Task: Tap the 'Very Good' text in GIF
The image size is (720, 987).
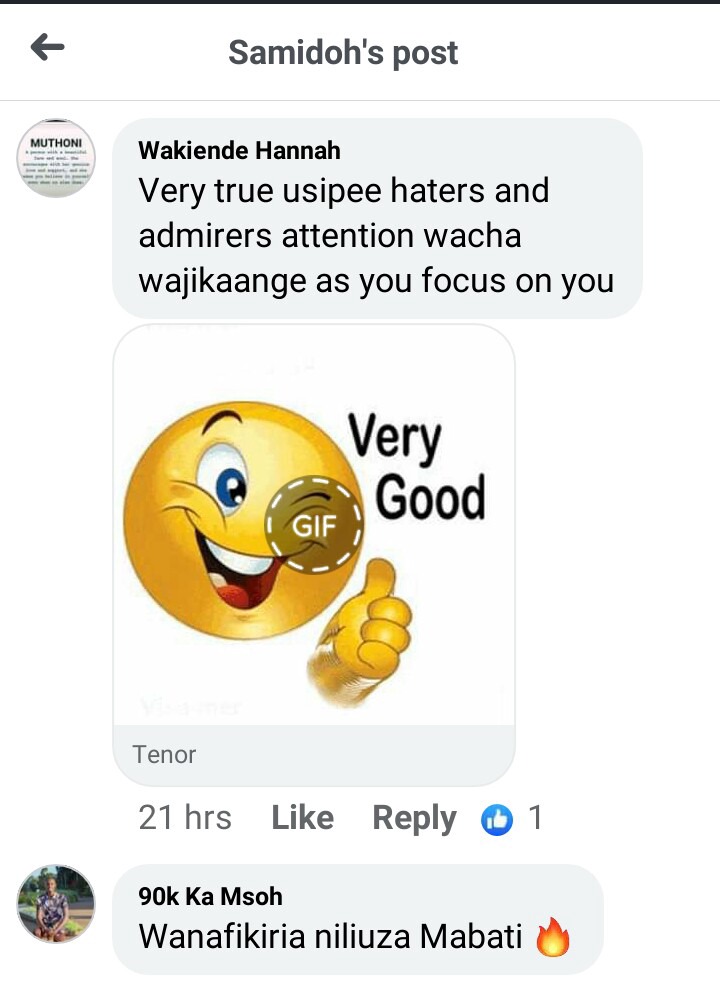Action: [x=417, y=466]
